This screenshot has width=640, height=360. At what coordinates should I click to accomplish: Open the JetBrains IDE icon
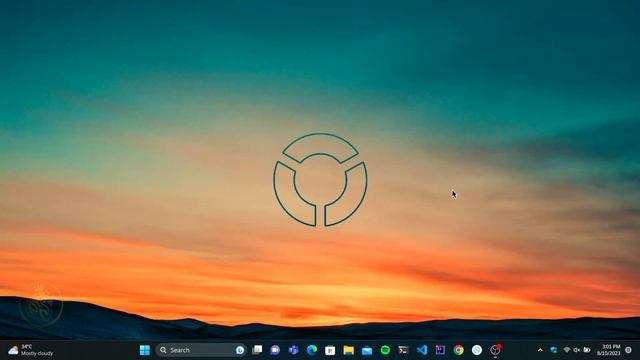[440, 350]
